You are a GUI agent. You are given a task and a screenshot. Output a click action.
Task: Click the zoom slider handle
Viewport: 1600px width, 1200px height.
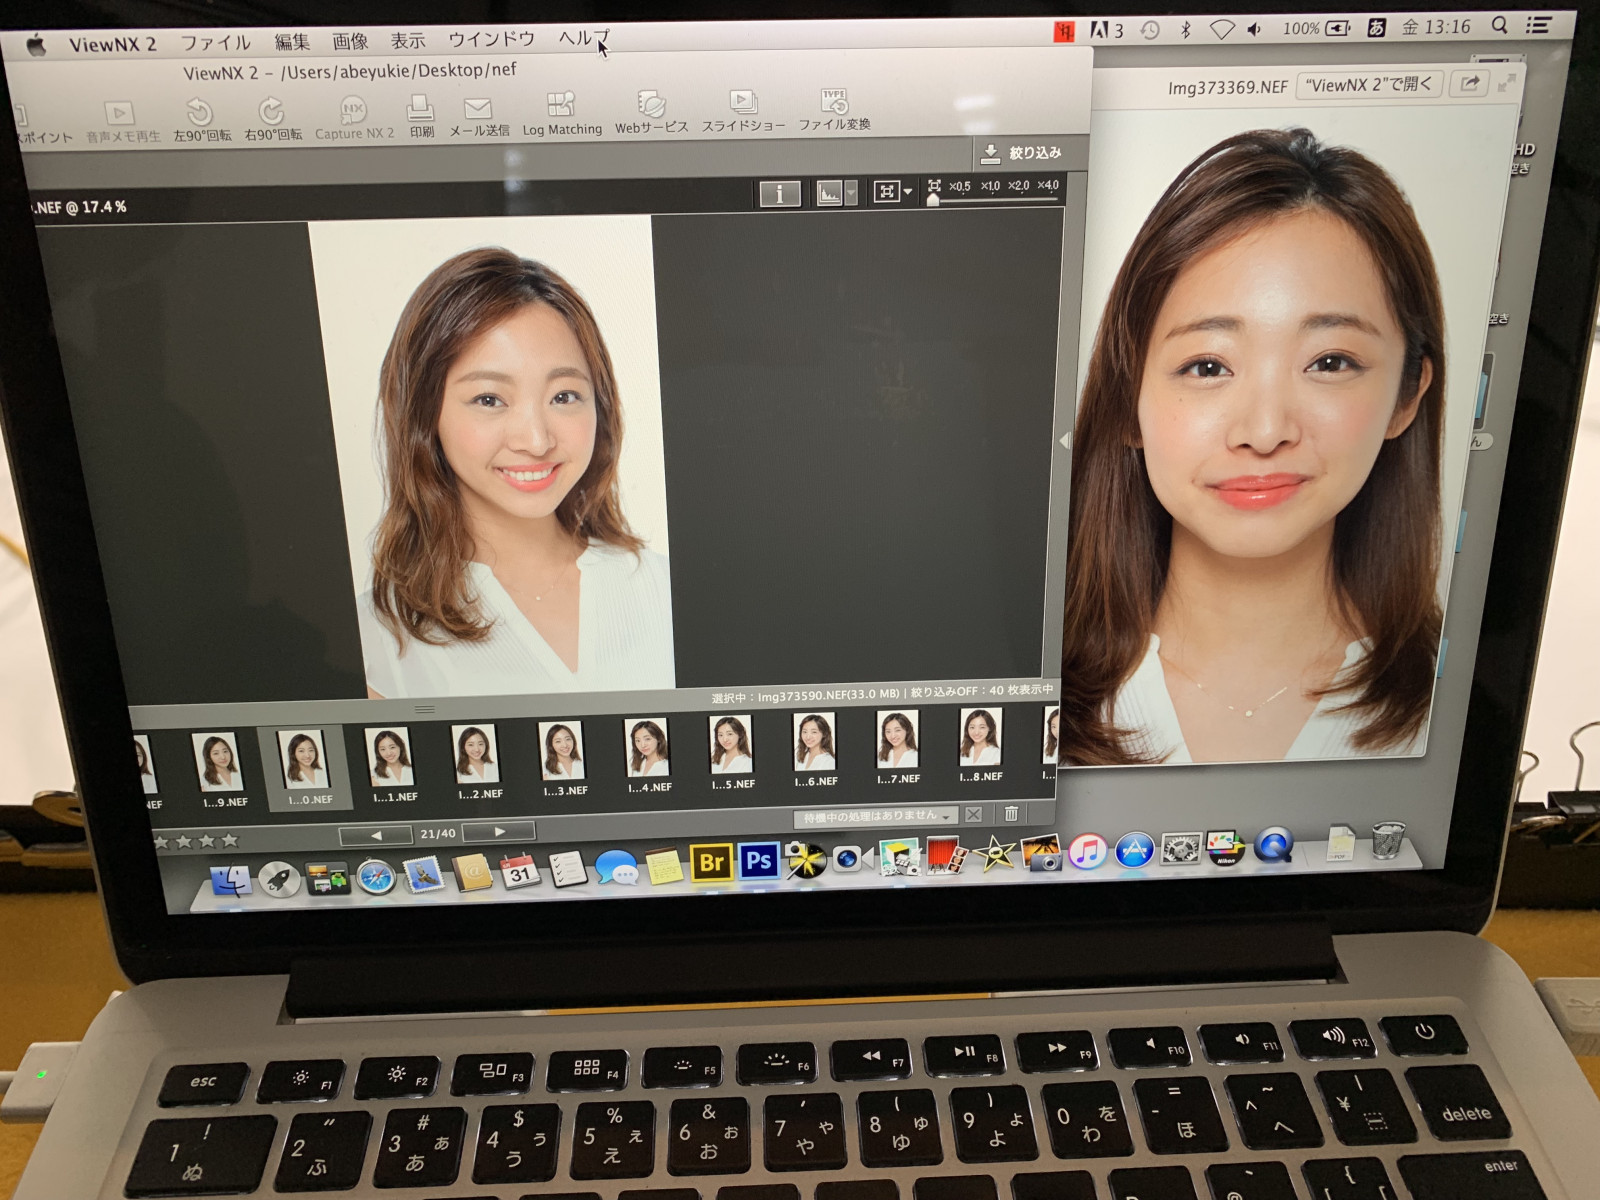pos(933,200)
